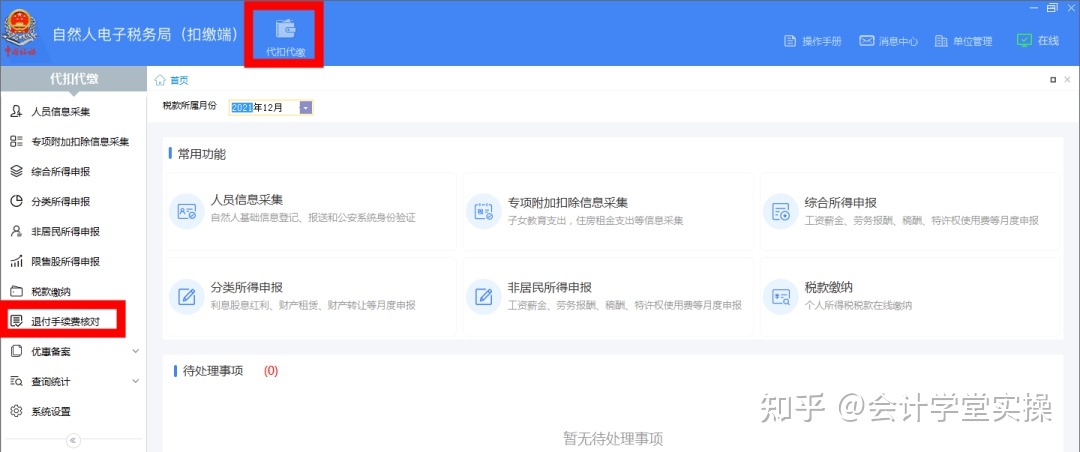Open 分类所得申报 card edit icon

point(187,297)
